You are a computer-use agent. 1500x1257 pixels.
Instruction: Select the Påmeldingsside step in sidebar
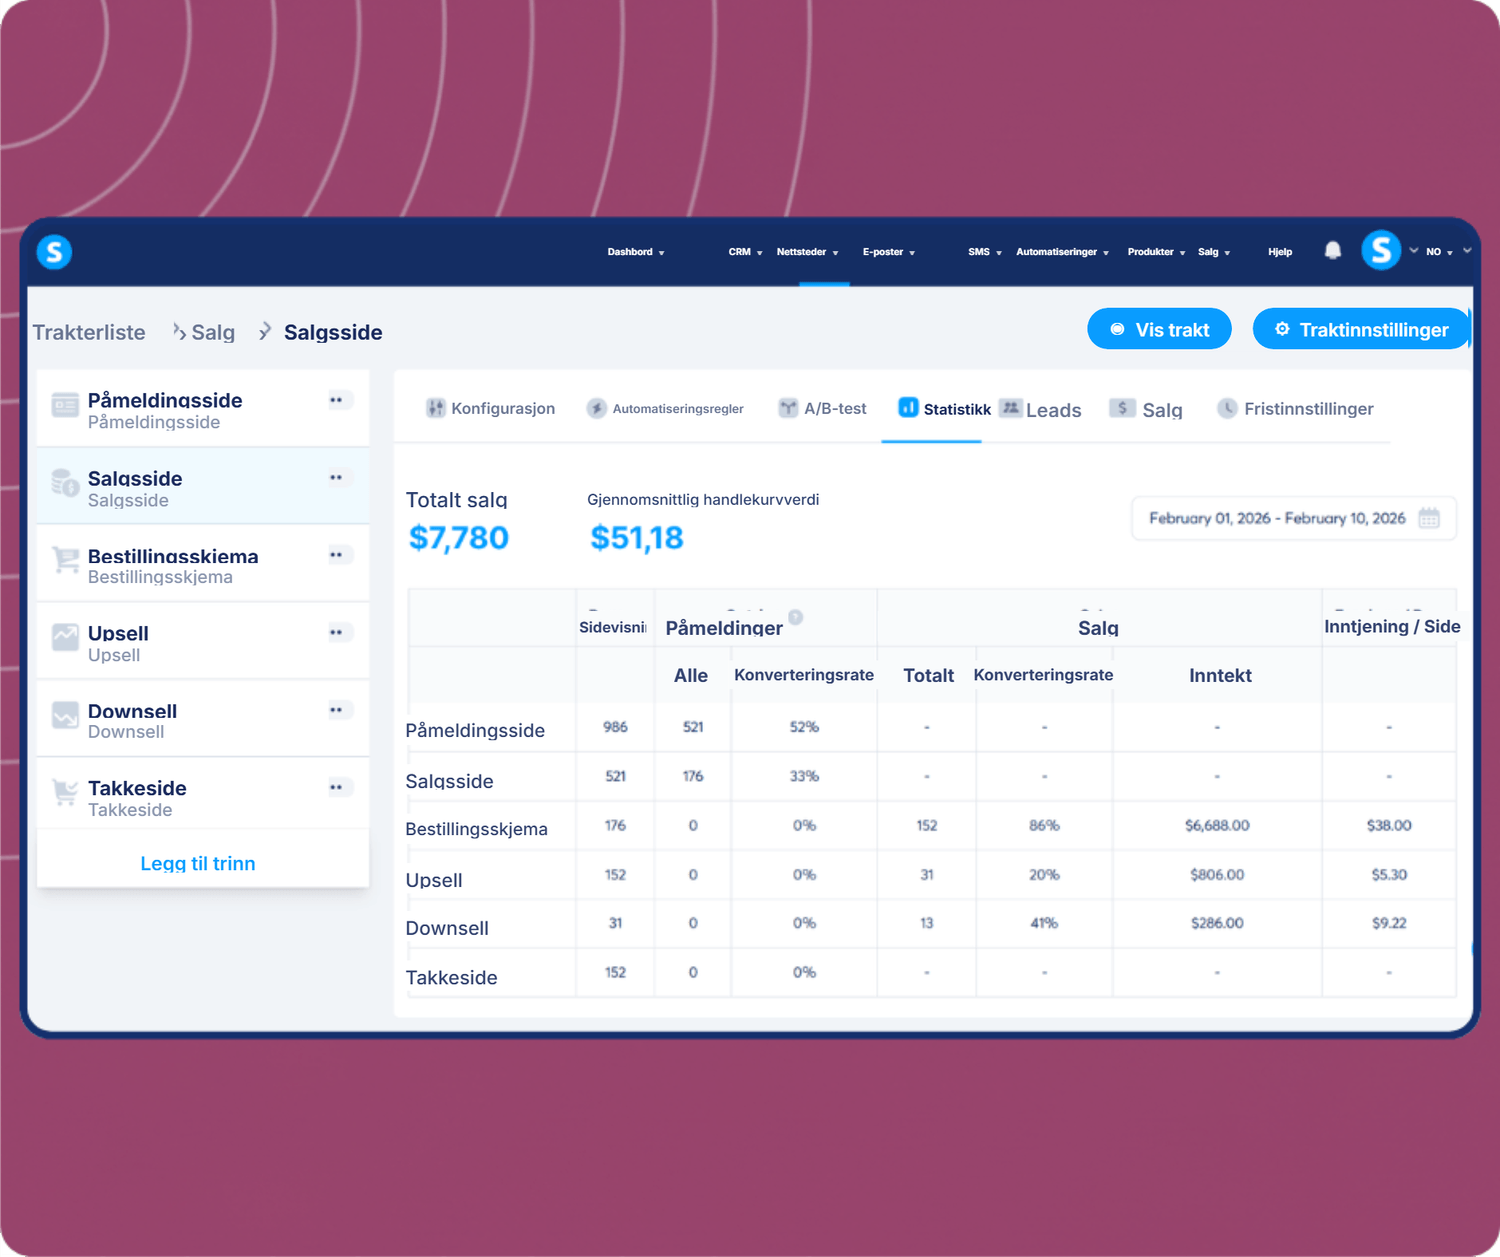(203, 409)
